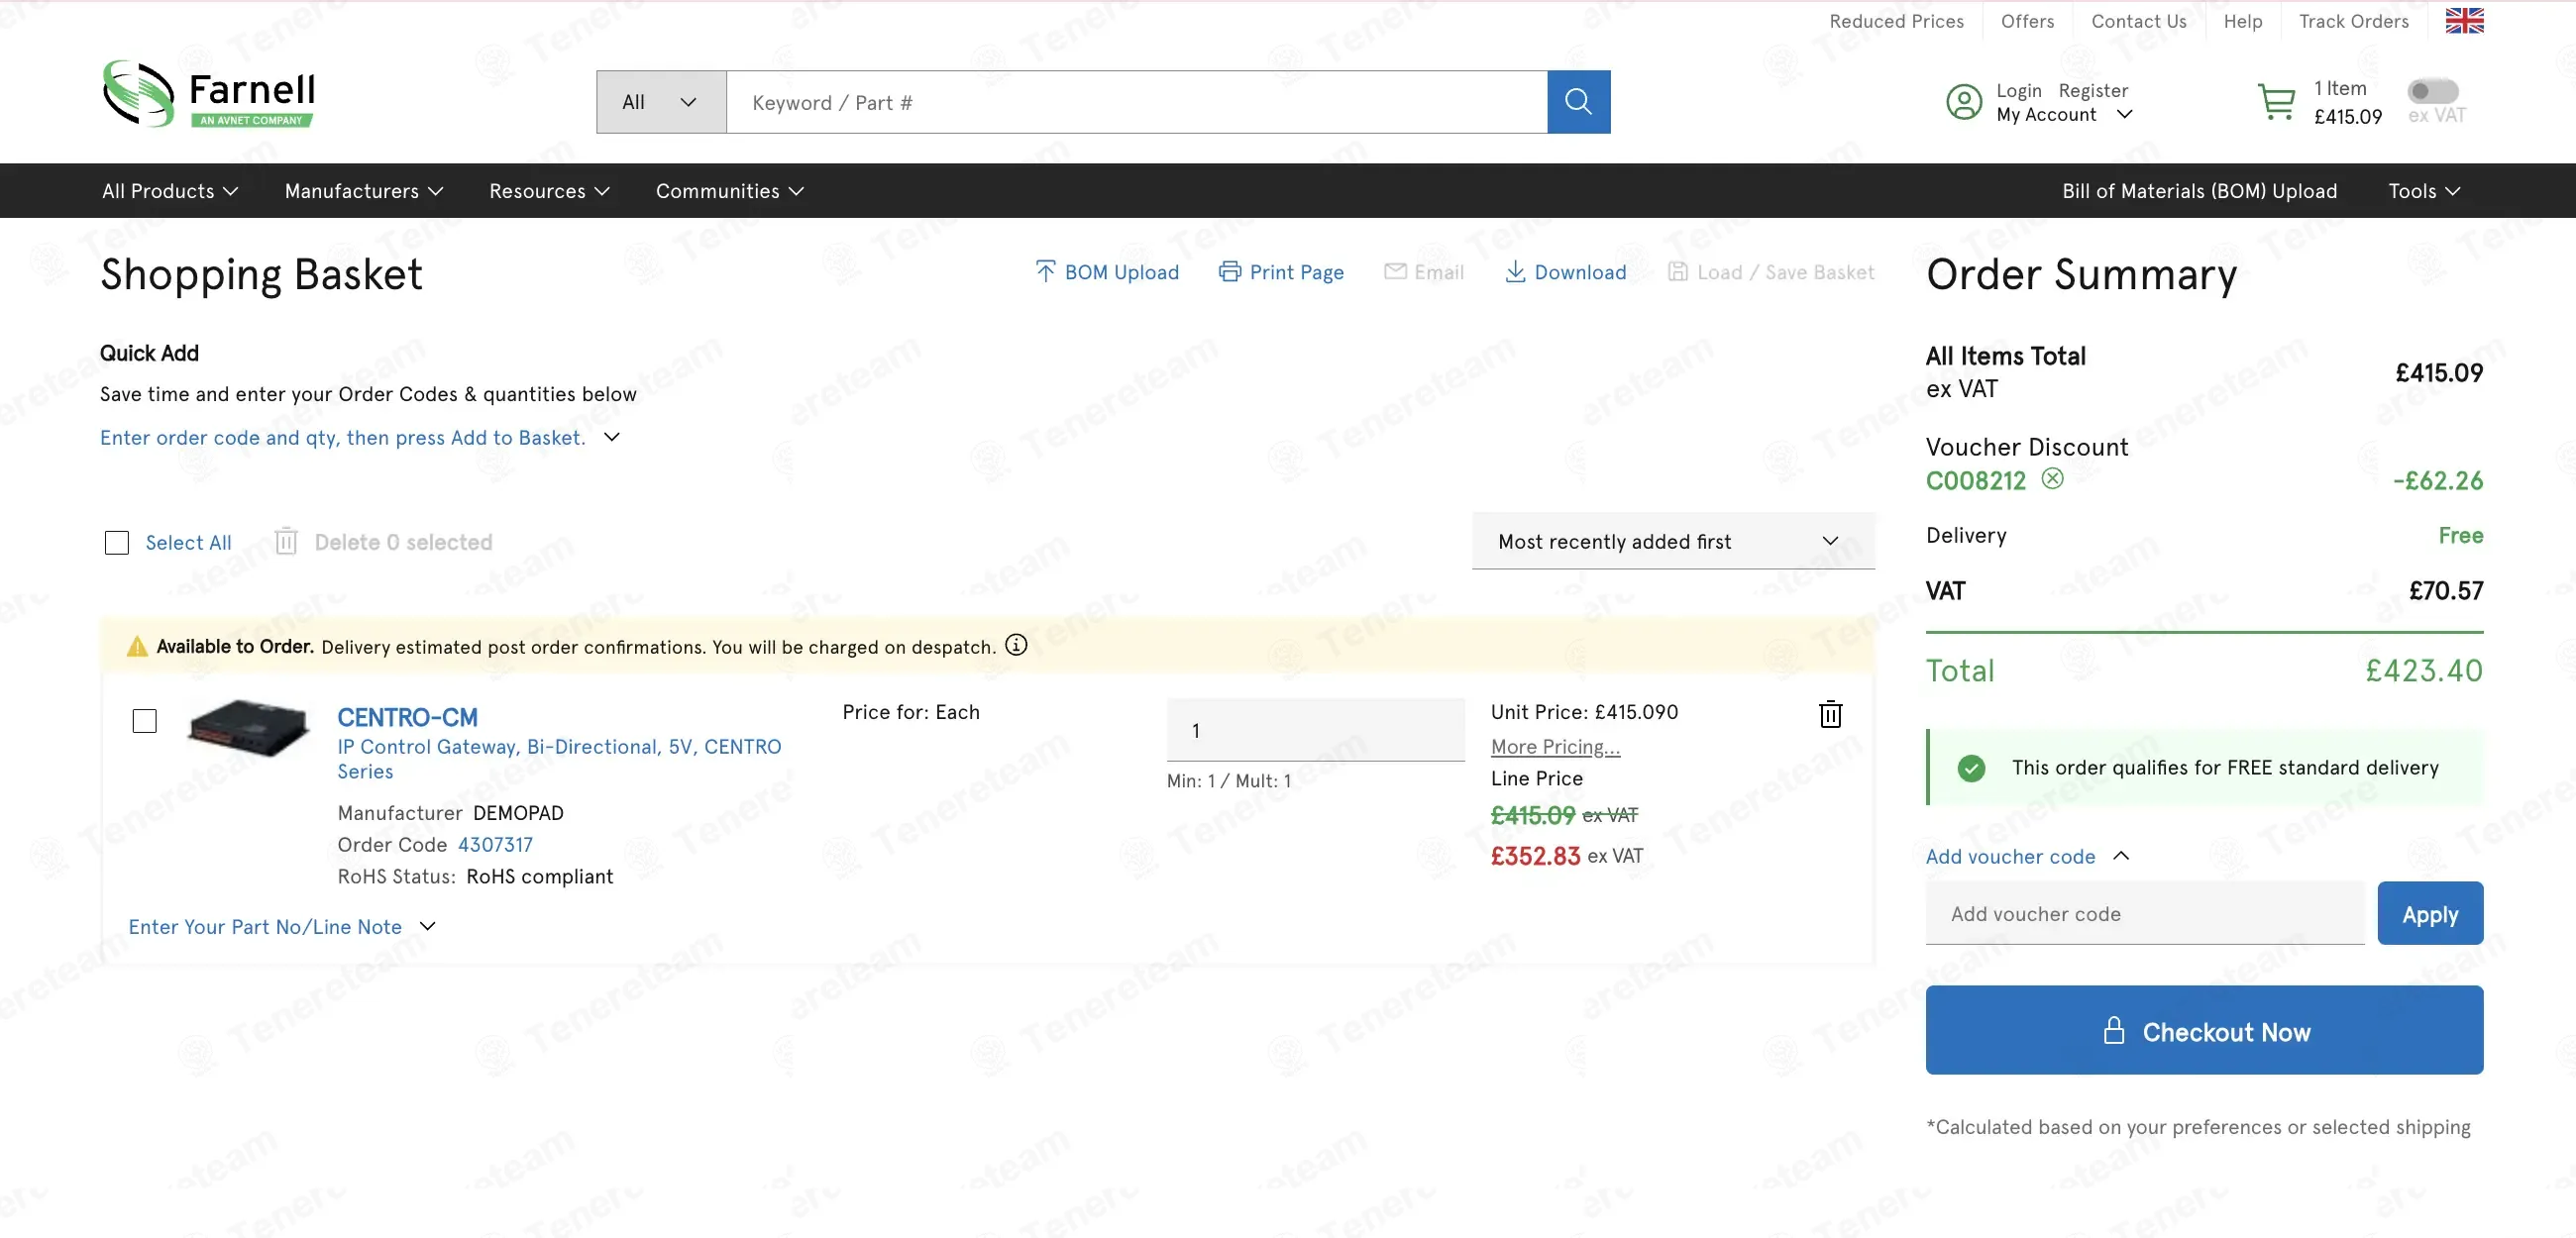The height and width of the screenshot is (1238, 2576).
Task: Click the shopping cart icon
Action: coord(2276,102)
